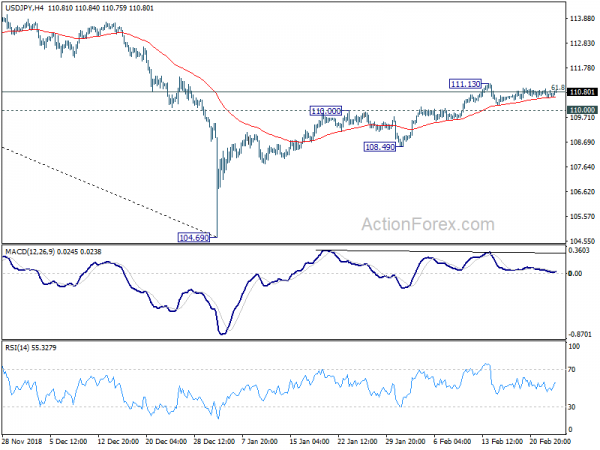Click RSI axis level 30
Image resolution: width=600 pixels, height=450 pixels.
(572, 407)
